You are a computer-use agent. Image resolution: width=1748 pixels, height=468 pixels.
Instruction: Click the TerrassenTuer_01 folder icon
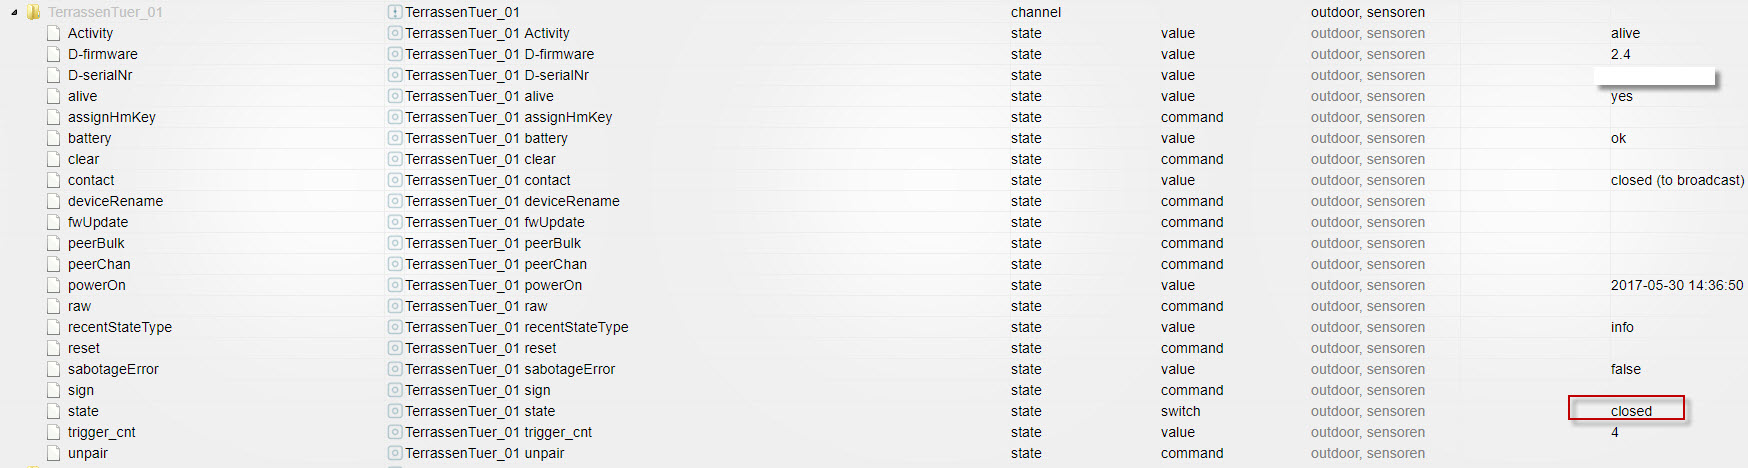pyautogui.click(x=33, y=13)
